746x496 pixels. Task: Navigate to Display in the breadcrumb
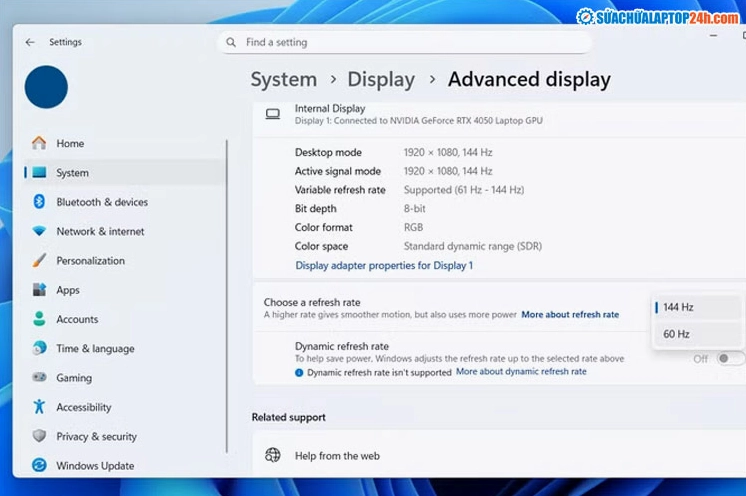(380, 80)
